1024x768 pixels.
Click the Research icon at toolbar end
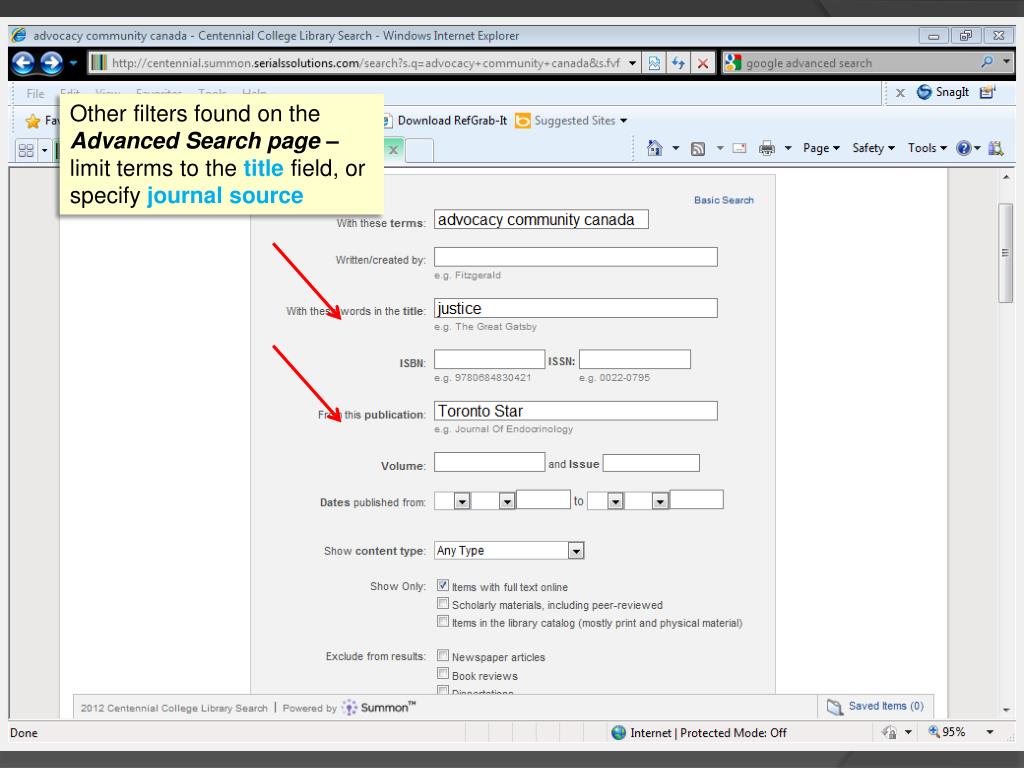[995, 148]
